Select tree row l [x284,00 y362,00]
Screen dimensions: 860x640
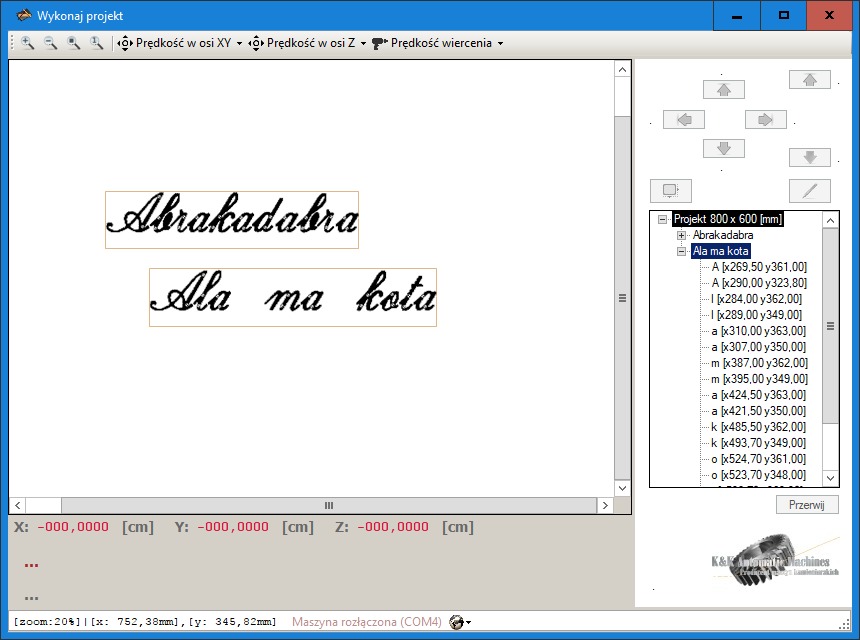tap(756, 299)
